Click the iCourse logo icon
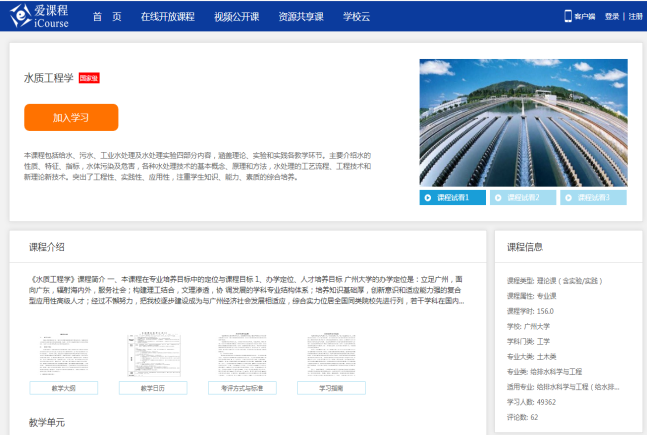 18,15
